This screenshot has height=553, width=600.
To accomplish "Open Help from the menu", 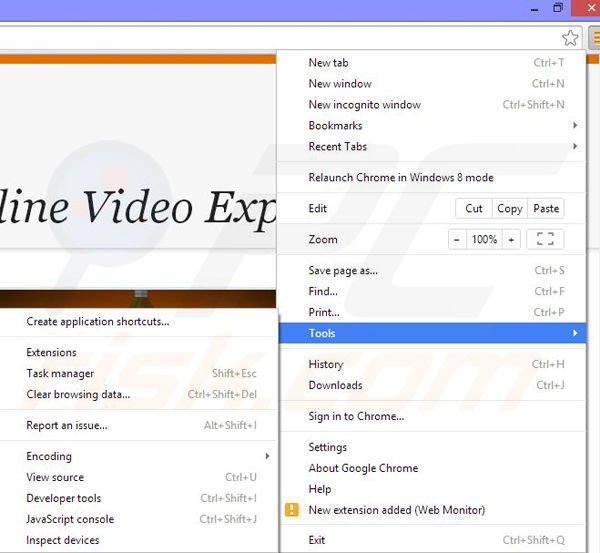I will pyautogui.click(x=432, y=489).
